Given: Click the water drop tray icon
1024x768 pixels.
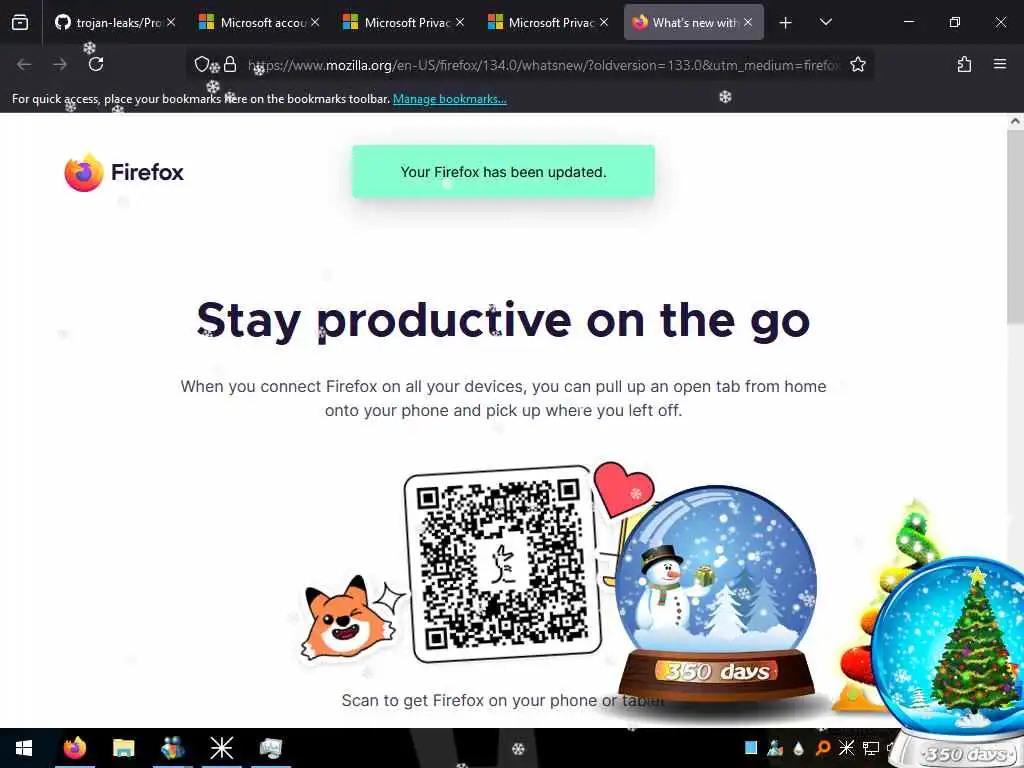Looking at the screenshot, I should [x=799, y=748].
